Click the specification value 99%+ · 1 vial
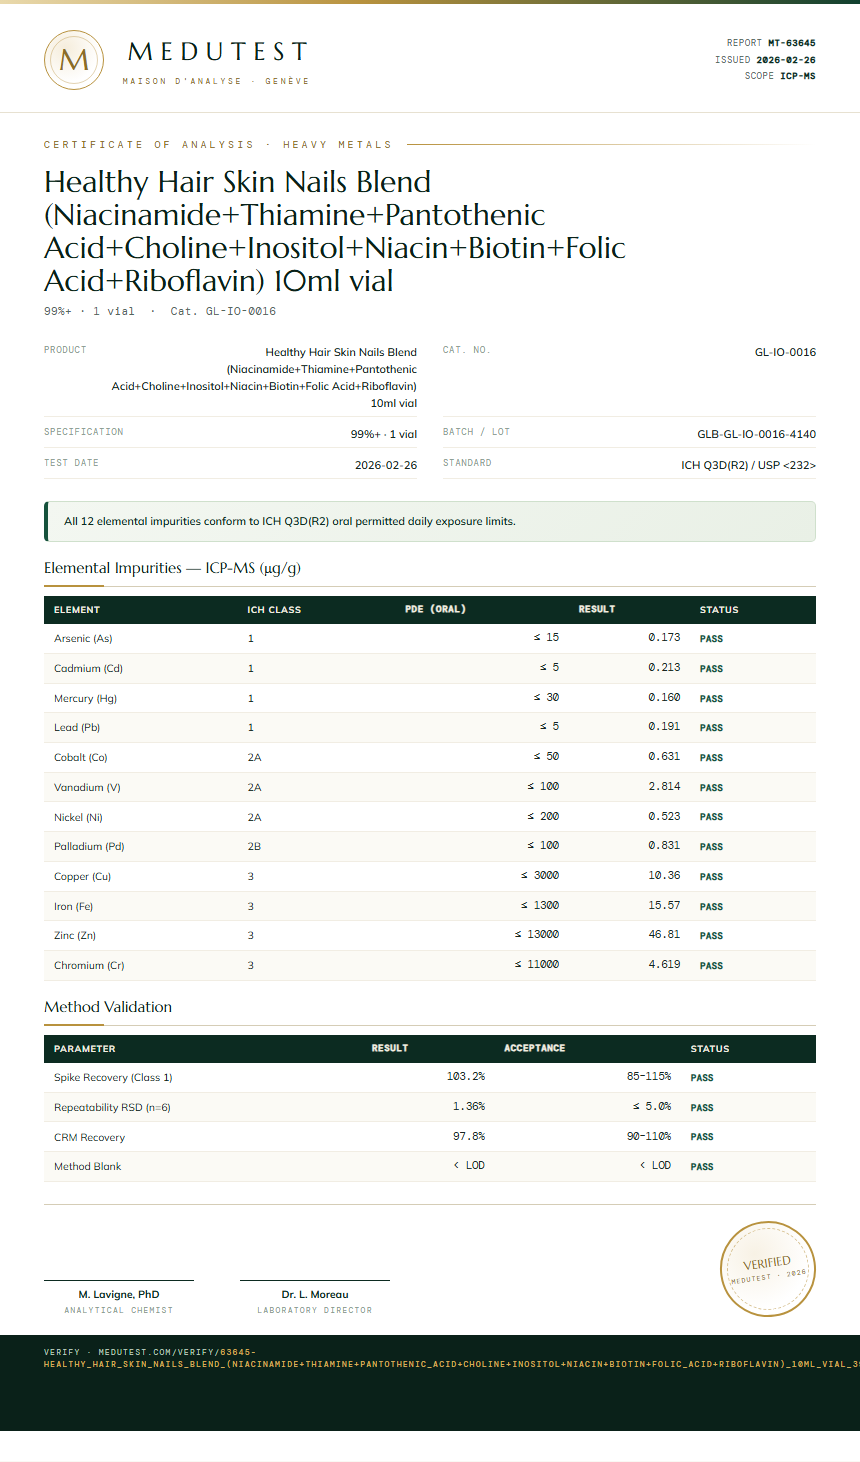Image resolution: width=860 pixels, height=1462 pixels. 384,434
